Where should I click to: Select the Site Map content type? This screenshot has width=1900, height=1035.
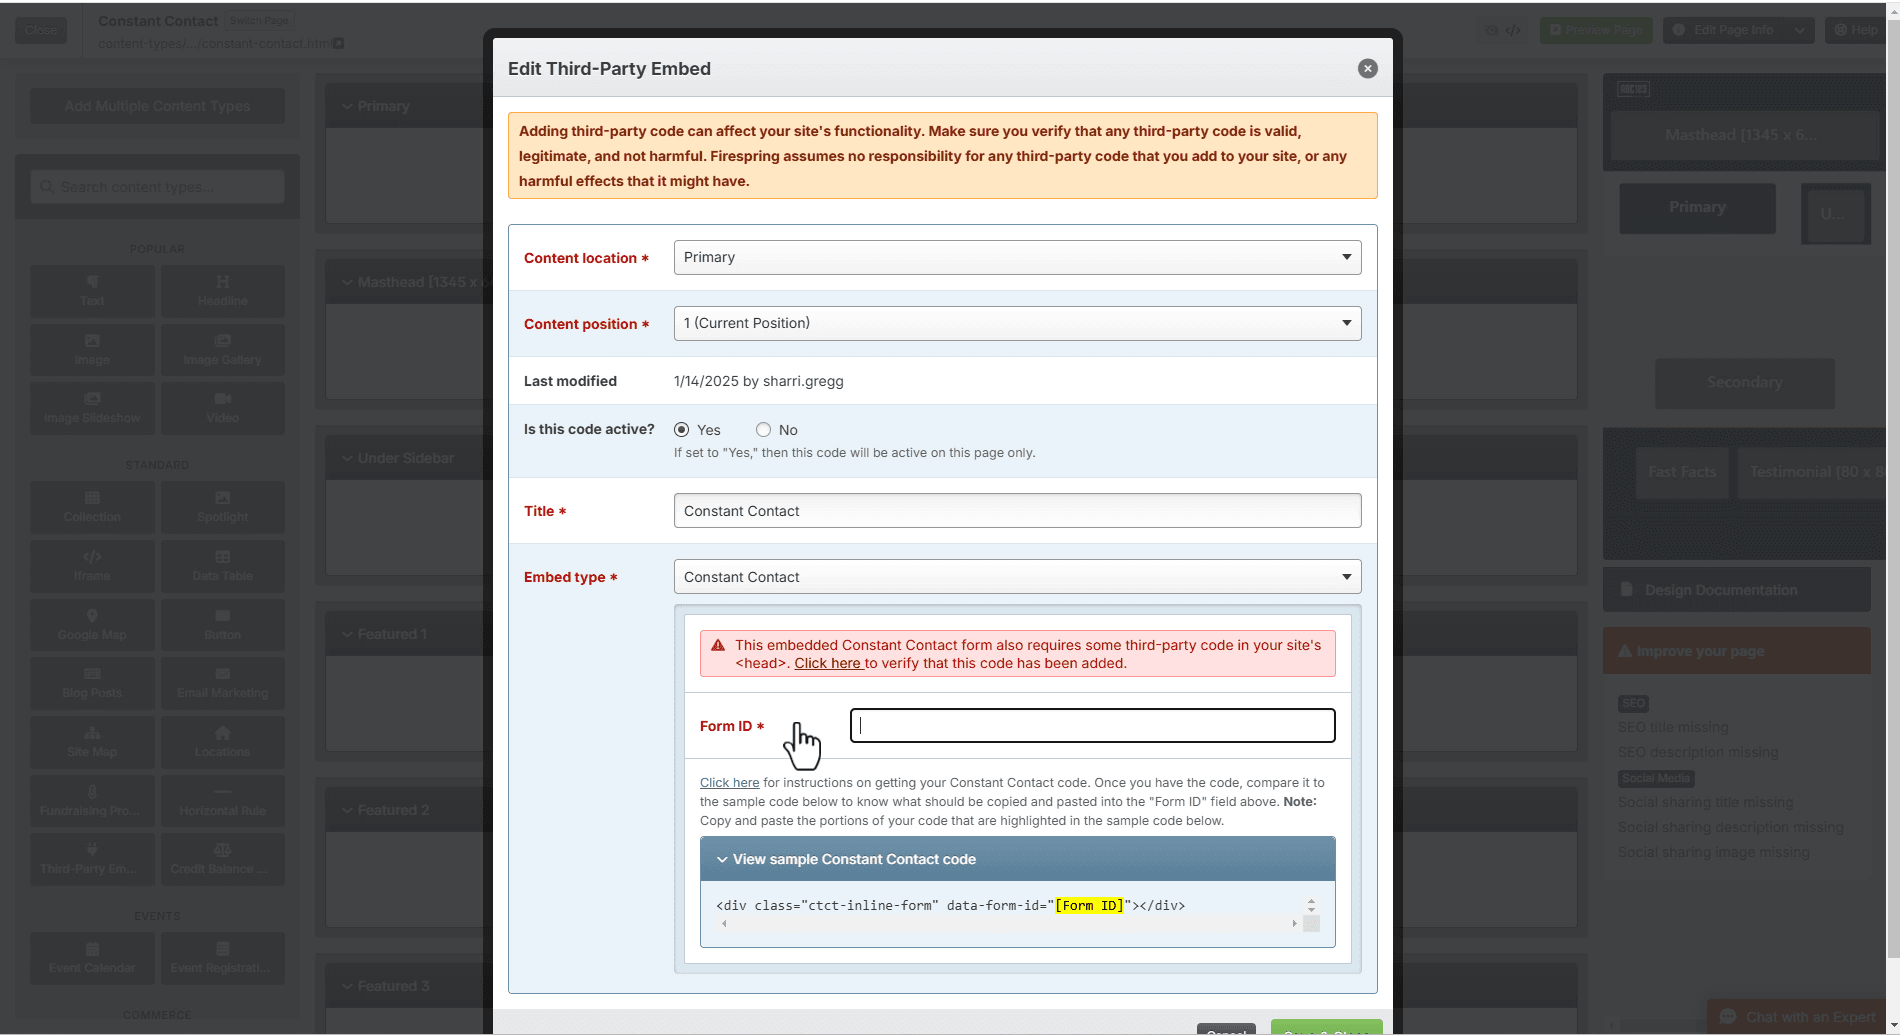coord(92,742)
